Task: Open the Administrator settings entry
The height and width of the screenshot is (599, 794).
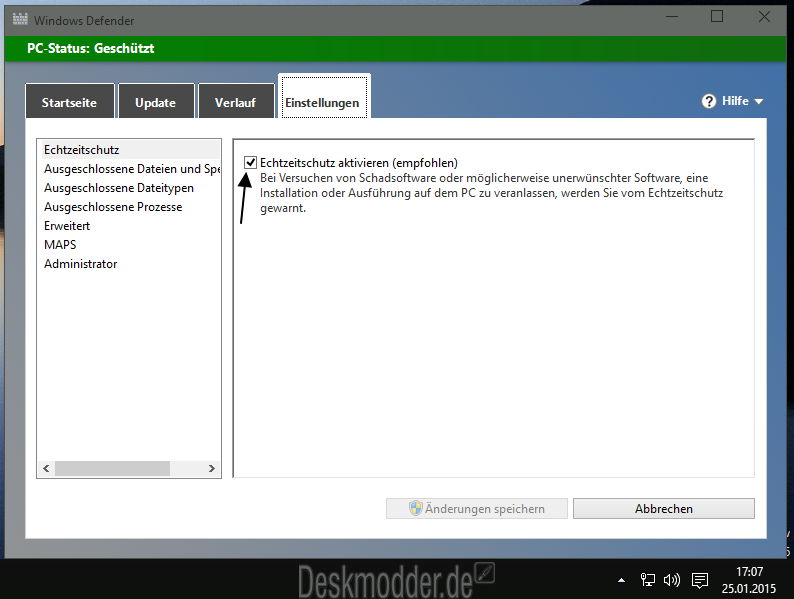Action: pyautogui.click(x=129, y=264)
